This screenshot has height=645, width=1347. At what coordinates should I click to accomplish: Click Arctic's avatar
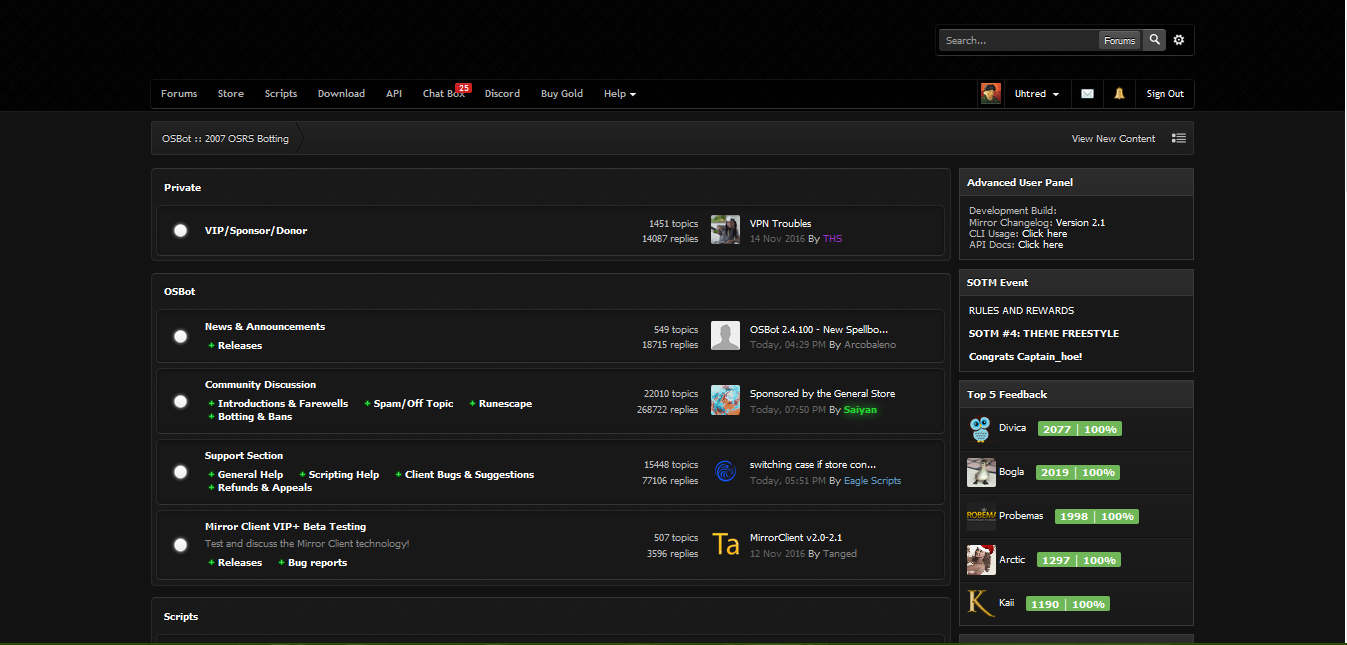[981, 560]
